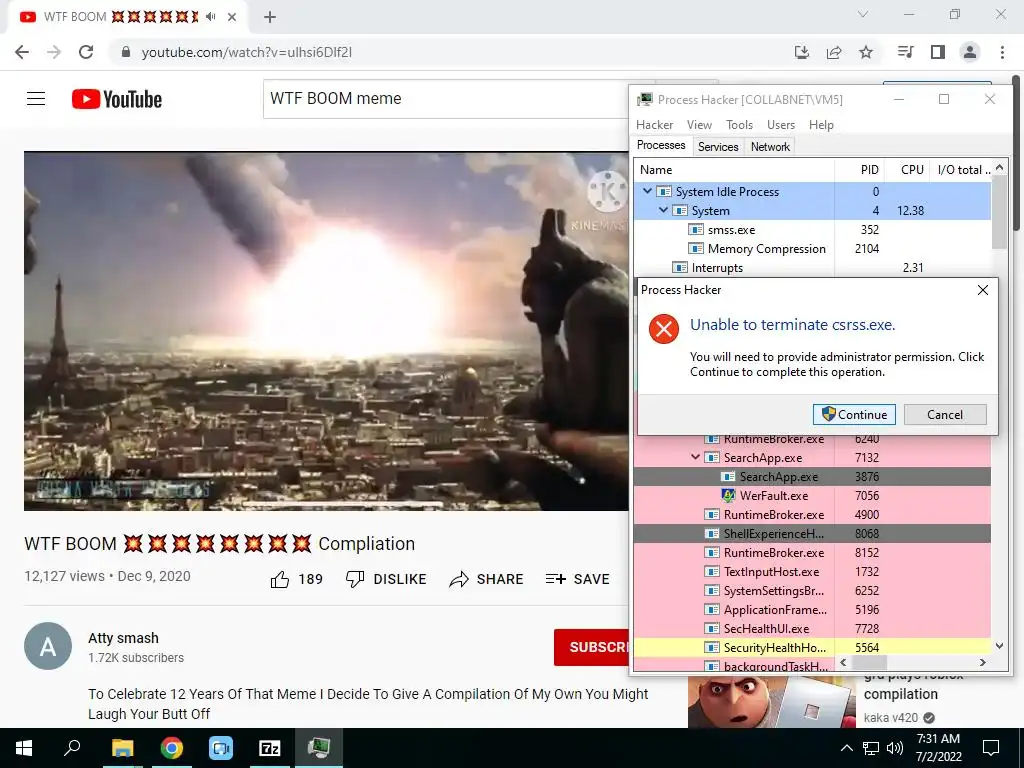Click the WTF BOOM video player
The height and width of the screenshot is (768, 1024).
pos(326,331)
